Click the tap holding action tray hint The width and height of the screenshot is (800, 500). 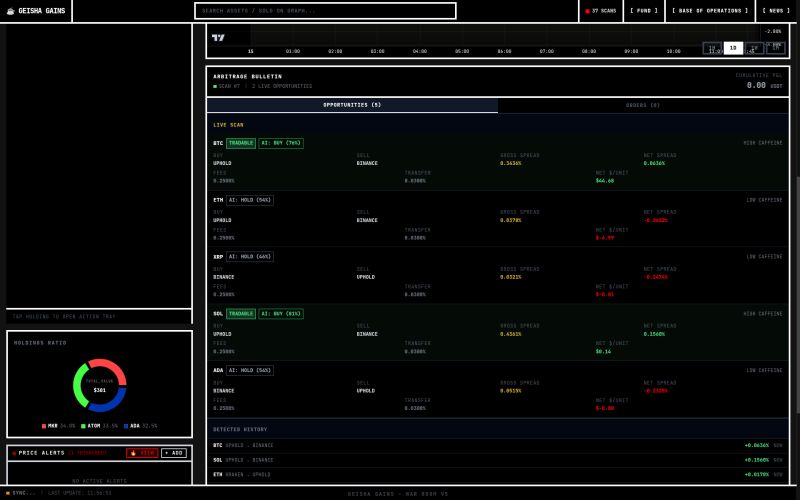64,317
